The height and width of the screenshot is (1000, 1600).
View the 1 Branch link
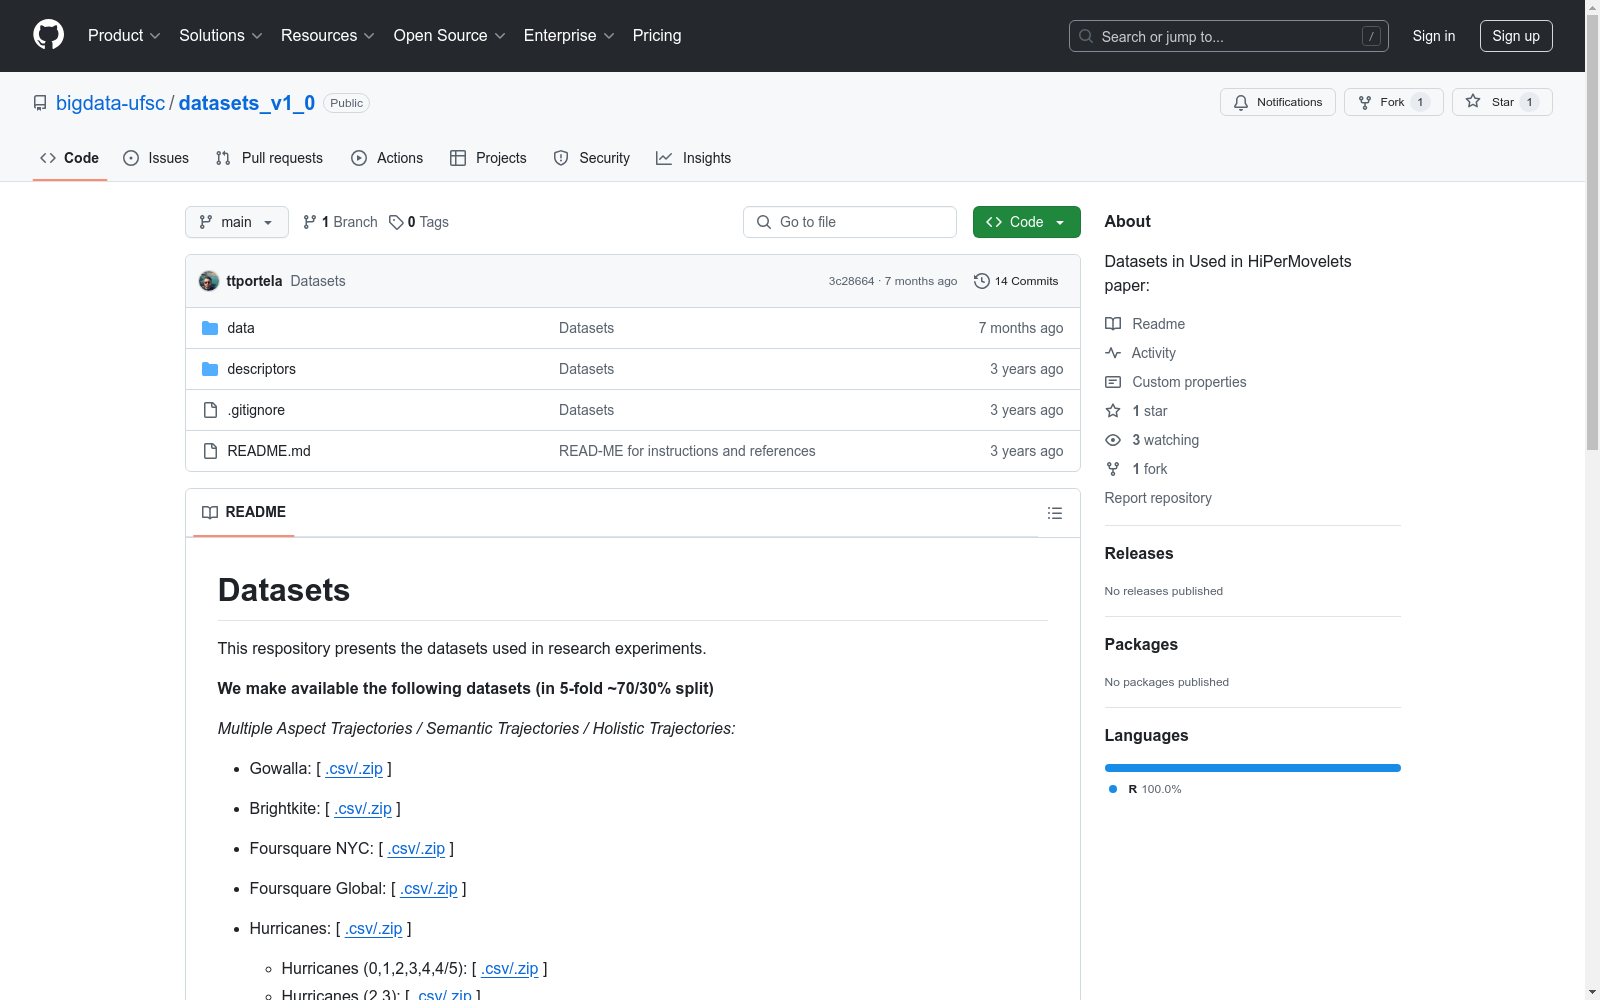[340, 222]
